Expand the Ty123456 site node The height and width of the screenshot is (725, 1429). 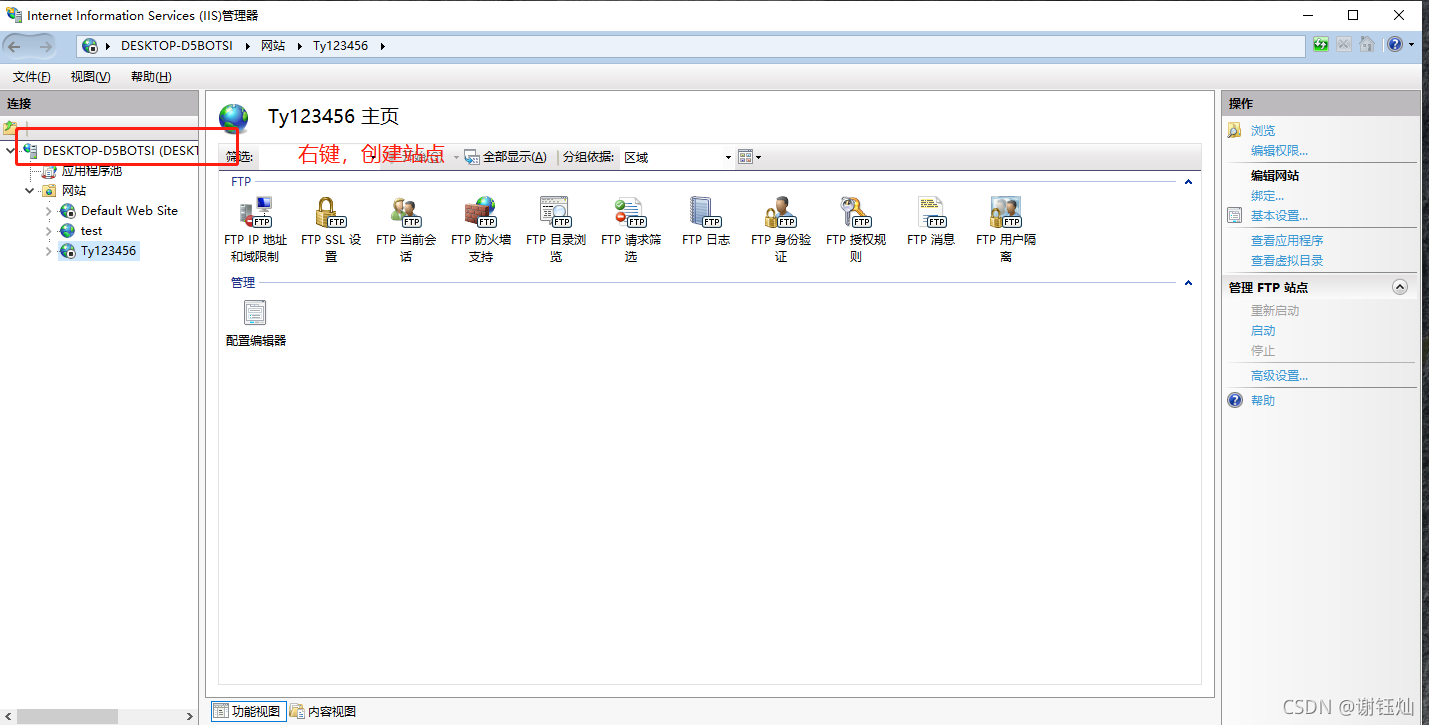[x=49, y=251]
